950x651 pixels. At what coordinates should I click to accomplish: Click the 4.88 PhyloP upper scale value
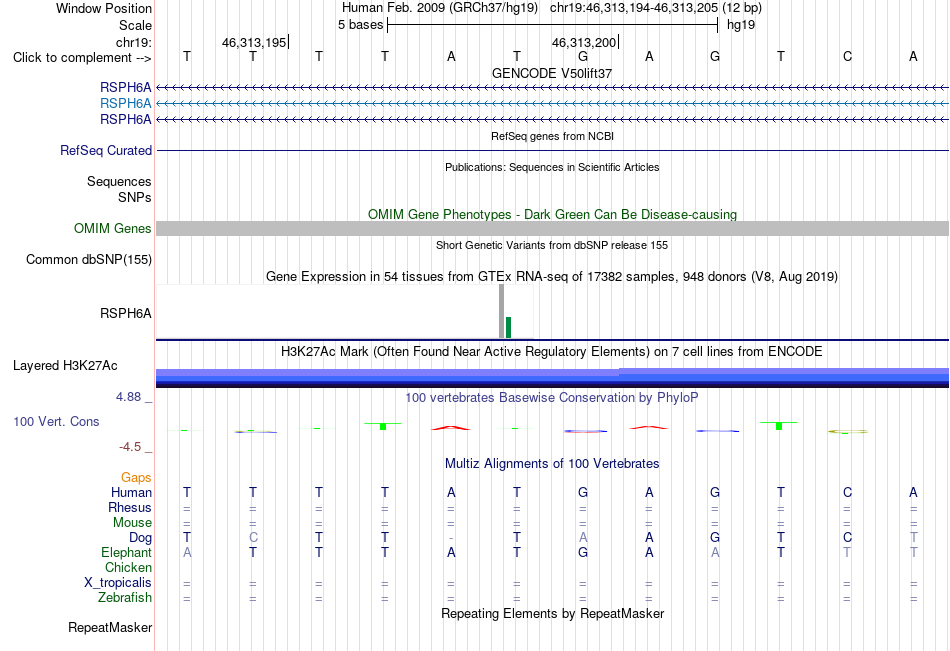(128, 397)
